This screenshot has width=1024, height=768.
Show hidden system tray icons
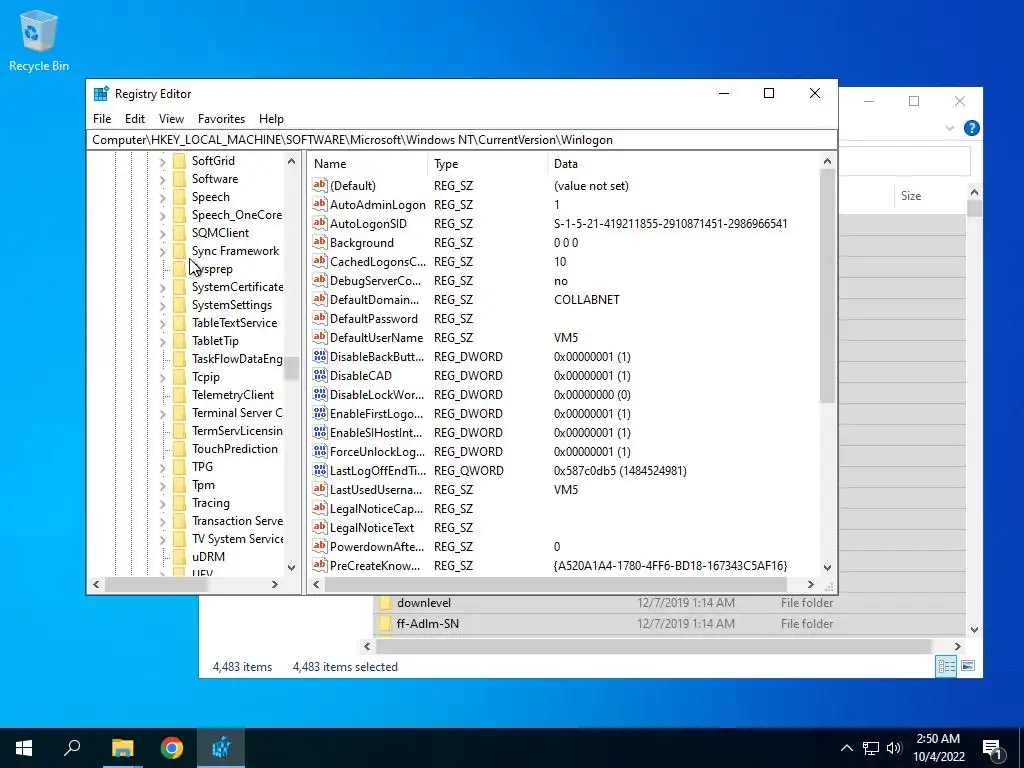point(846,748)
